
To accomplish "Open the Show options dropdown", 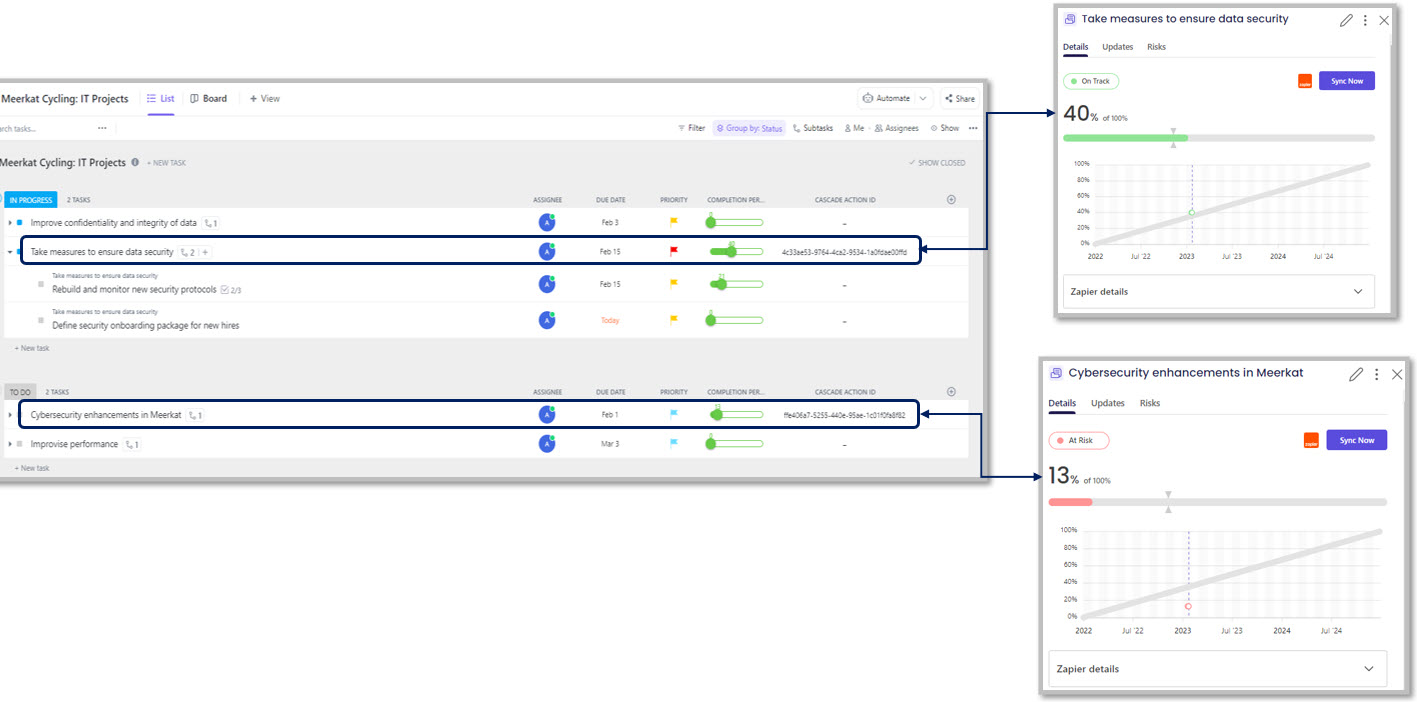I will pyautogui.click(x=944, y=128).
